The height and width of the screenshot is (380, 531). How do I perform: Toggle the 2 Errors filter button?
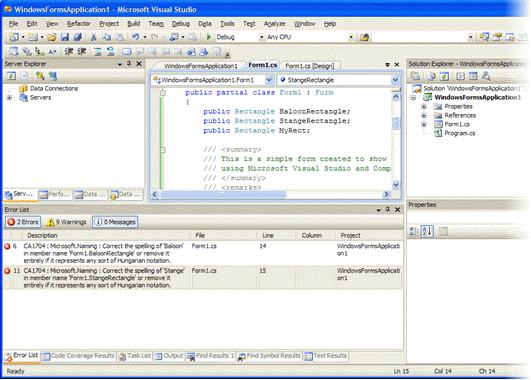coord(23,222)
